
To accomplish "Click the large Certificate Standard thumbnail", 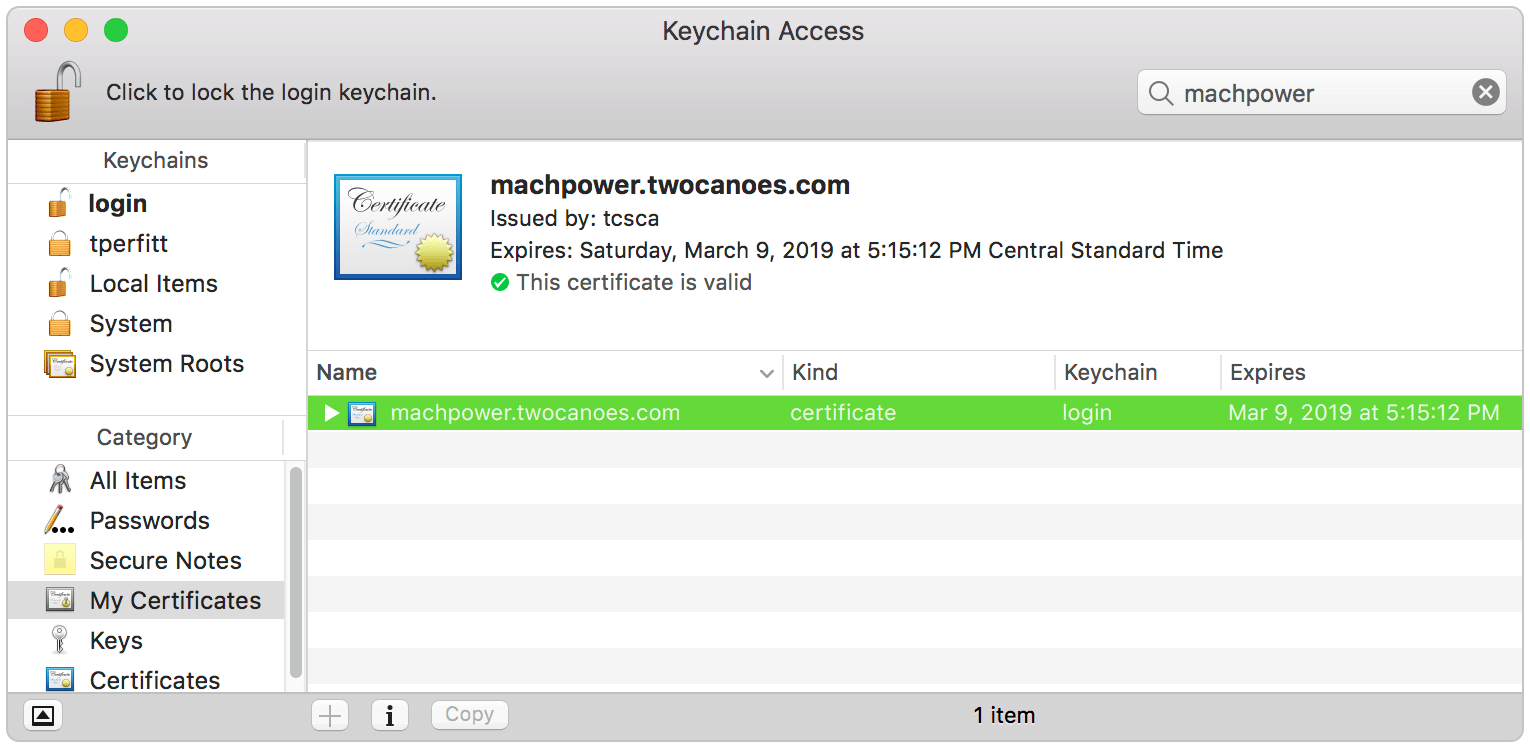I will pyautogui.click(x=398, y=227).
